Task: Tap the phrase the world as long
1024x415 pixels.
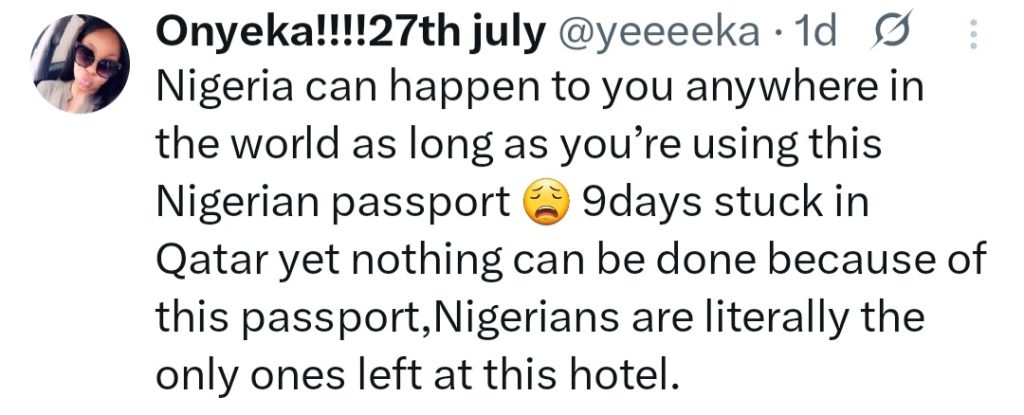Action: pos(300,148)
